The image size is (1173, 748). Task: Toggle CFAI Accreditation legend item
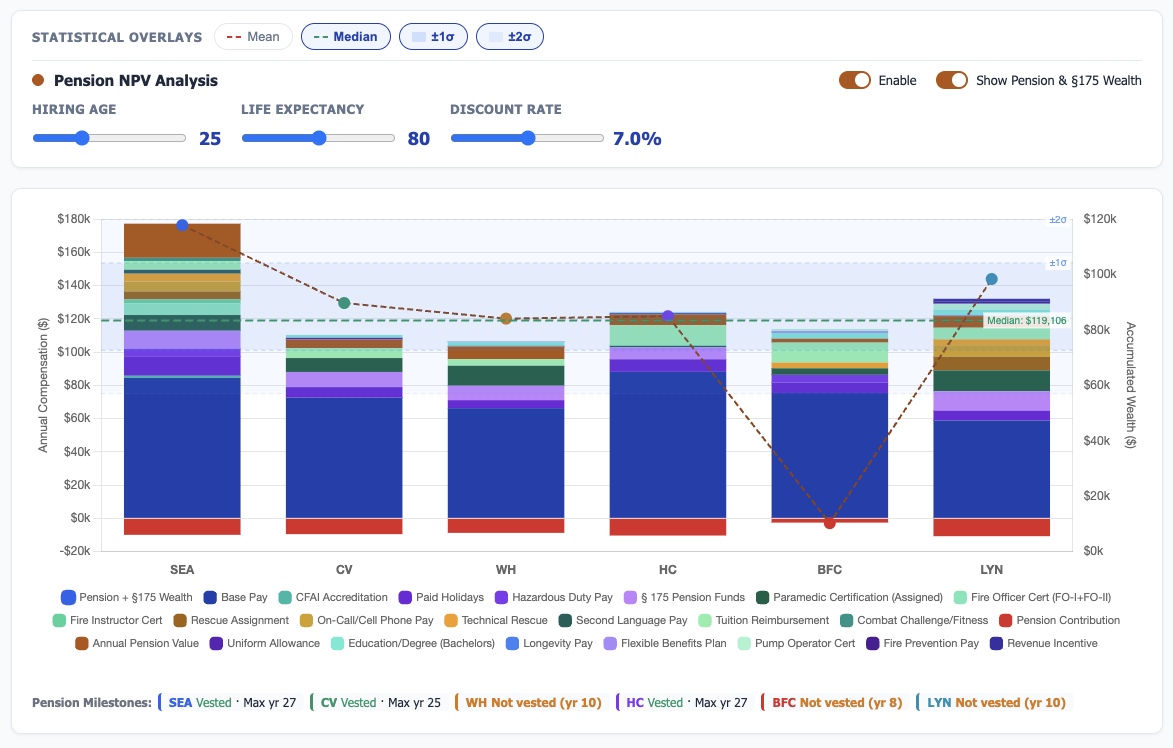(x=333, y=598)
